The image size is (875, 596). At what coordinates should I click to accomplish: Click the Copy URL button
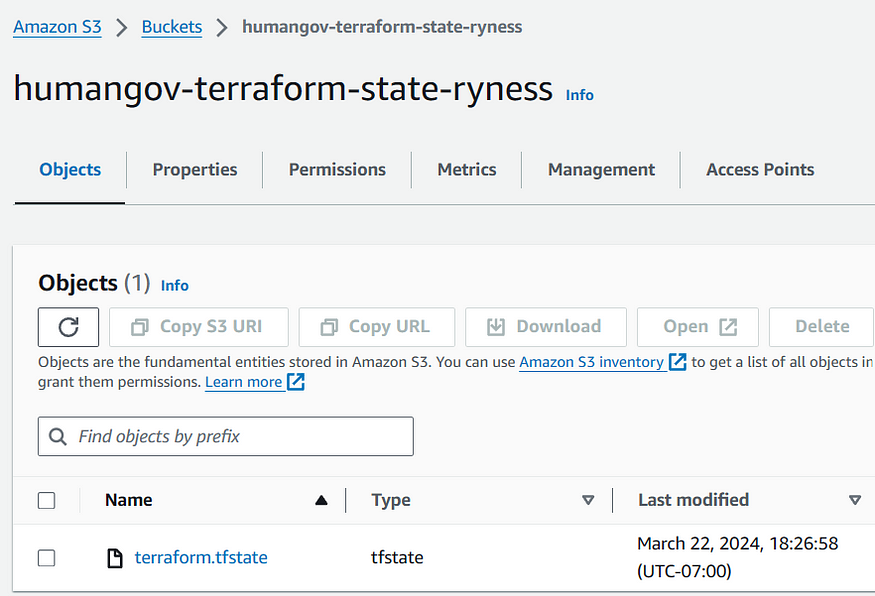(377, 327)
